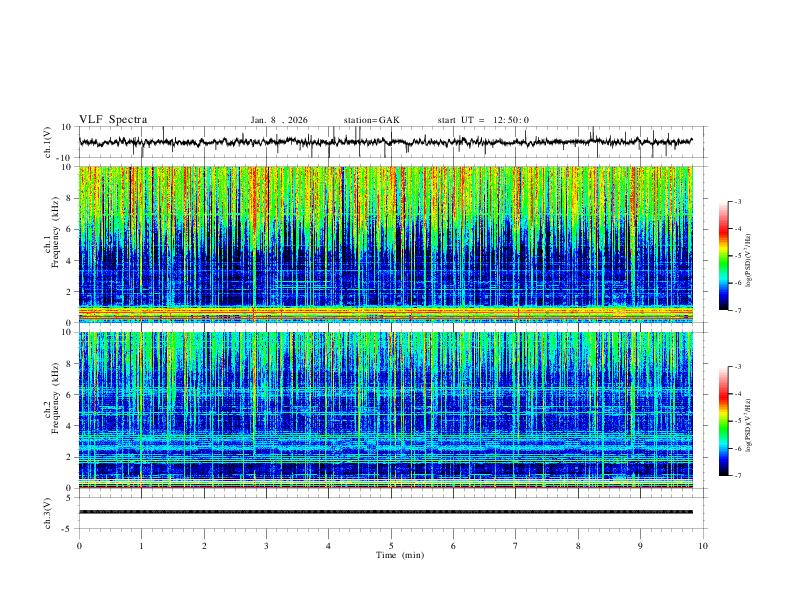Viewport: 792px width, 612px height.
Task: Click the red-yellow low-frequency band in ch.1 spectrogram
Action: tap(385, 312)
